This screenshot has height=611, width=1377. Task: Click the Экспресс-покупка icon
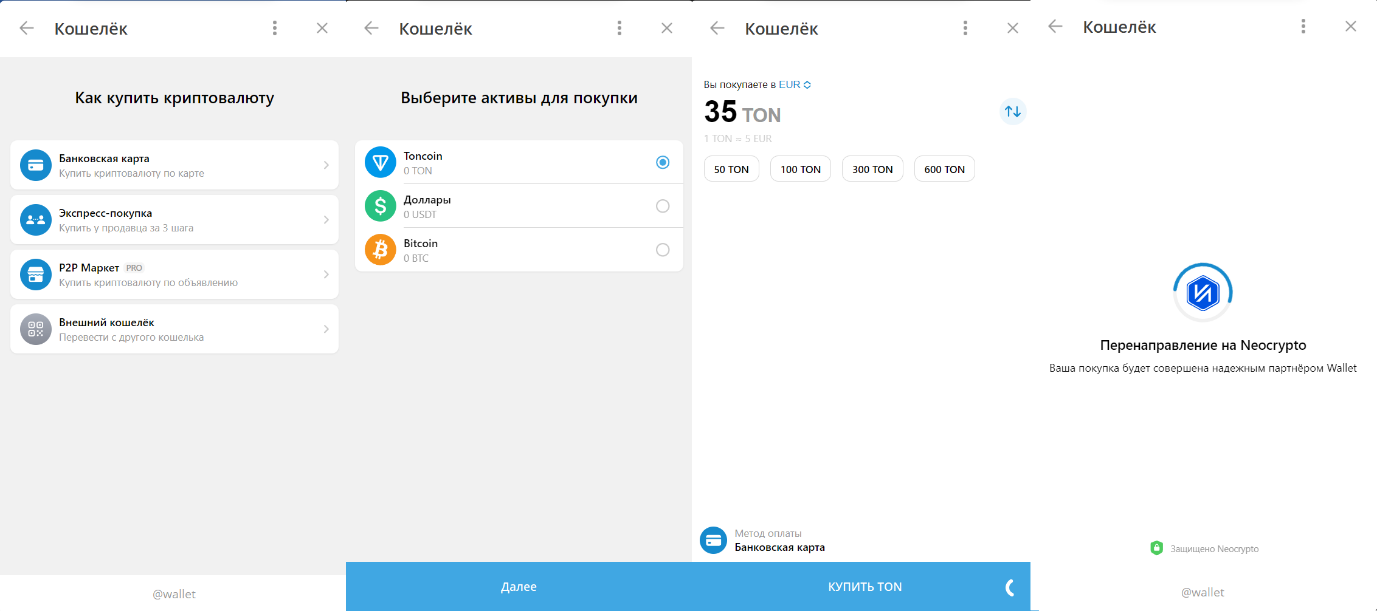[x=33, y=219]
